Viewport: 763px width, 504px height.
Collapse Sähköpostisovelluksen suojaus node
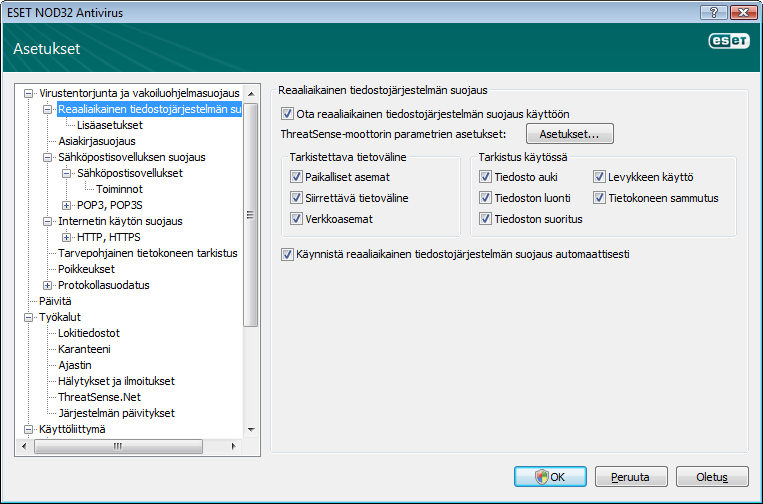coord(47,157)
